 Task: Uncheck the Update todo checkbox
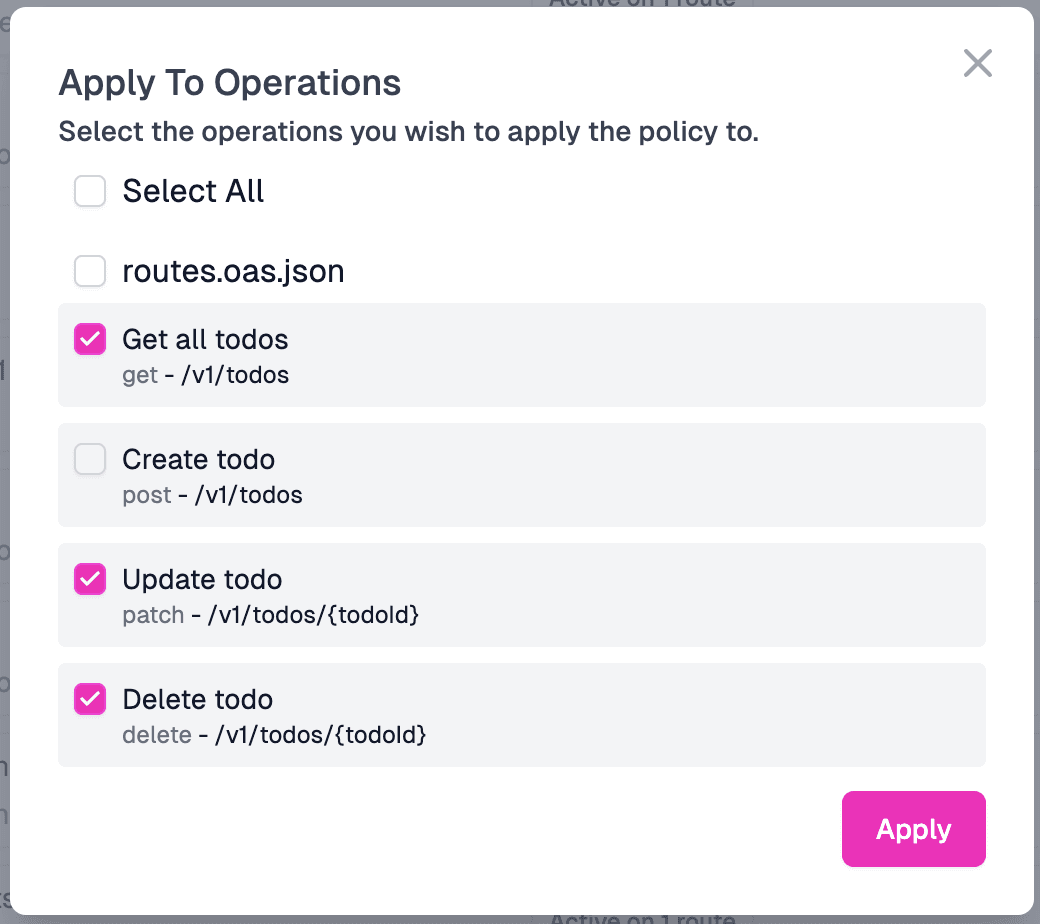pos(89,579)
